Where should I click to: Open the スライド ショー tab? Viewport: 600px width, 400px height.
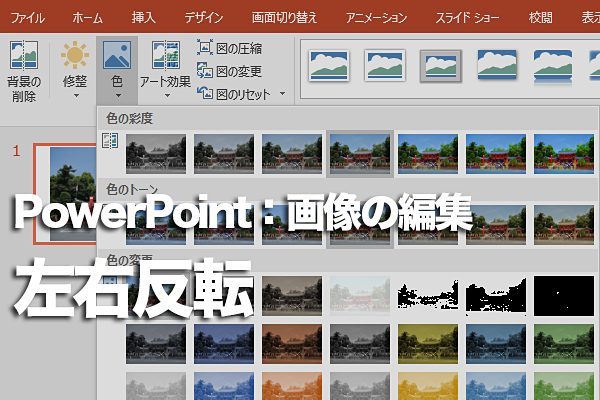click(x=467, y=18)
